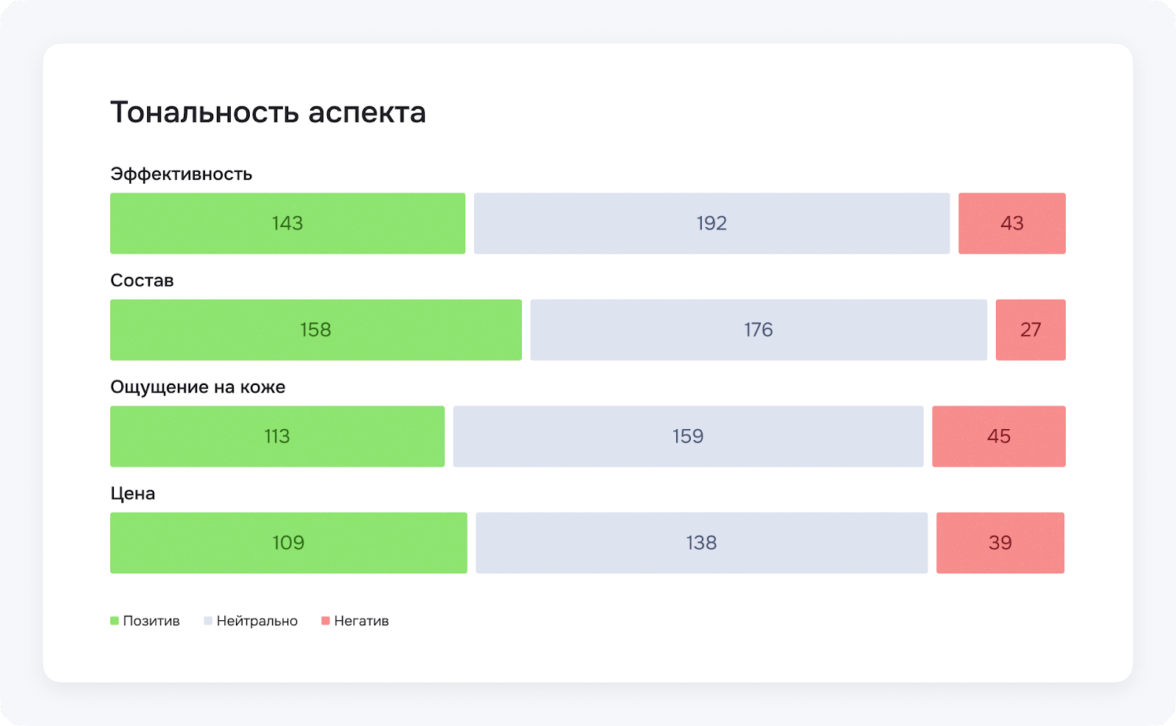The height and width of the screenshot is (726, 1176).
Task: Toggle the Негатив legend label
Action: tap(361, 621)
